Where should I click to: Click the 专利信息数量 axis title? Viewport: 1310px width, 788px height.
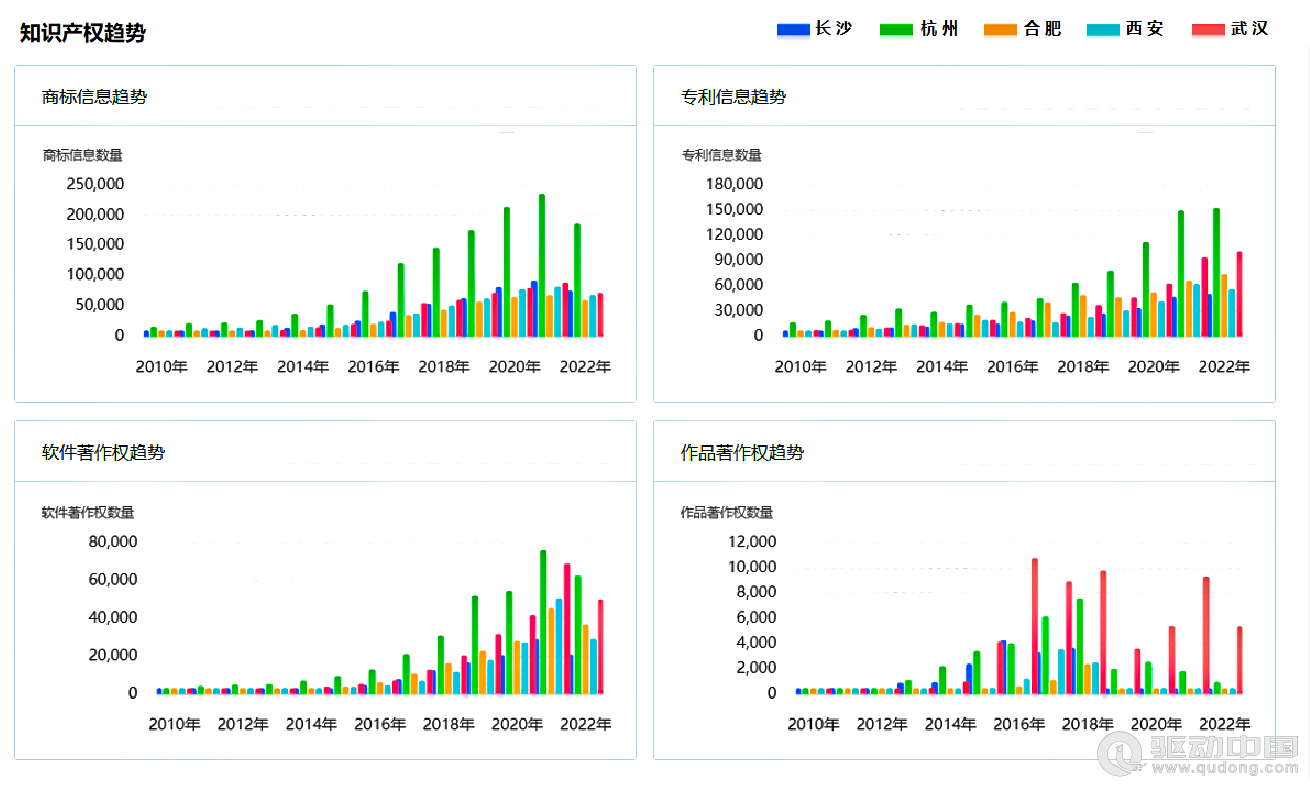point(722,155)
